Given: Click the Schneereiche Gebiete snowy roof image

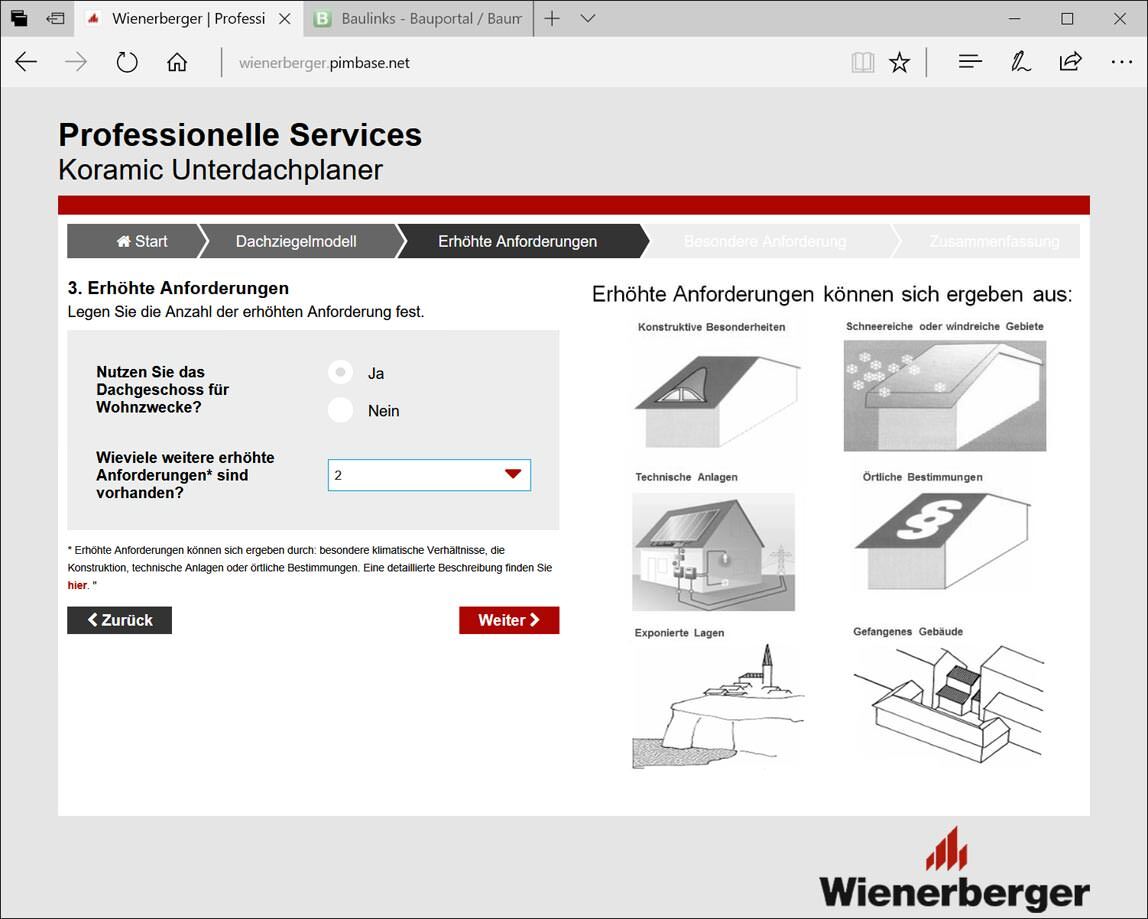Looking at the screenshot, I should (944, 395).
